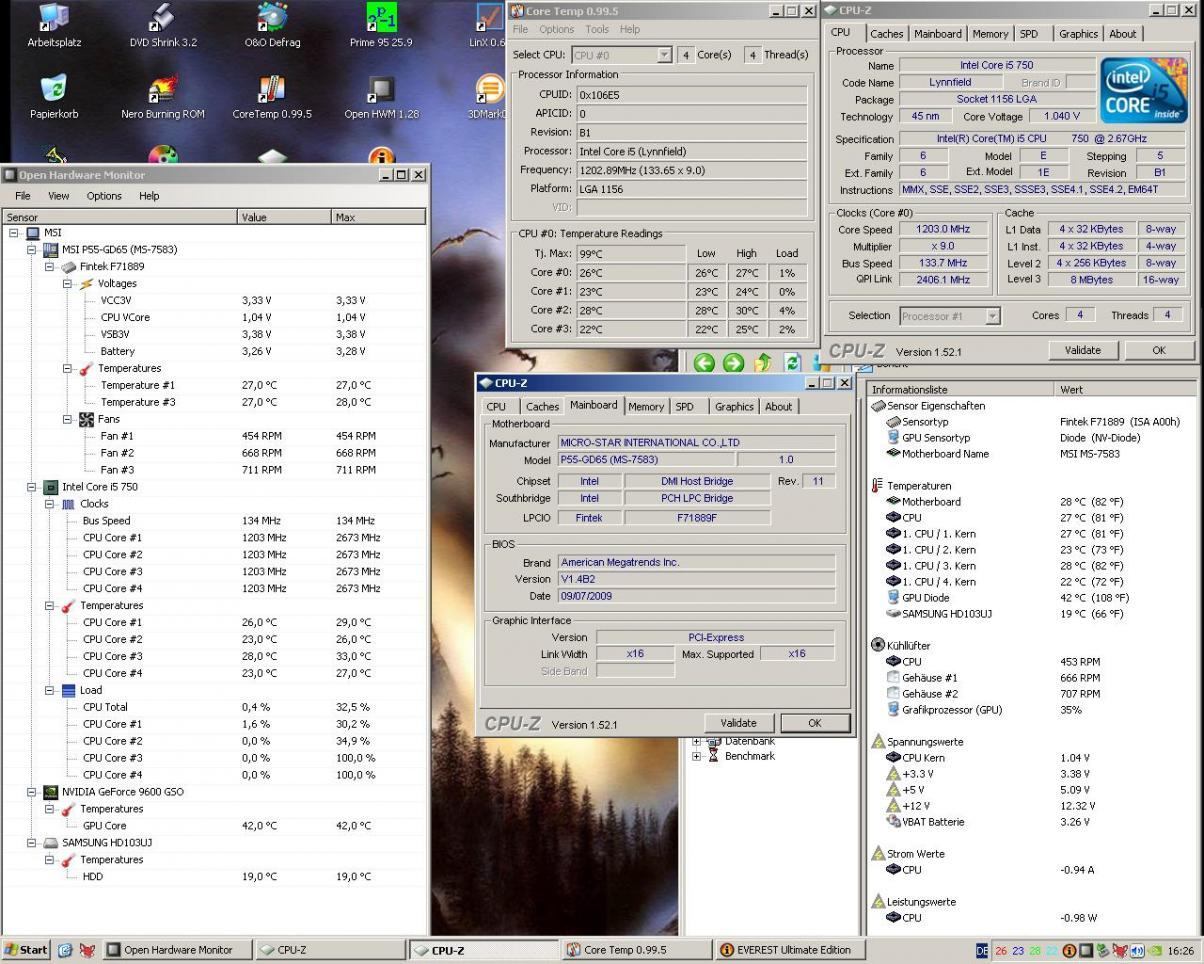This screenshot has height=964, width=1204.
Task: Open the Help menu in Core Temp
Action: 630,29
